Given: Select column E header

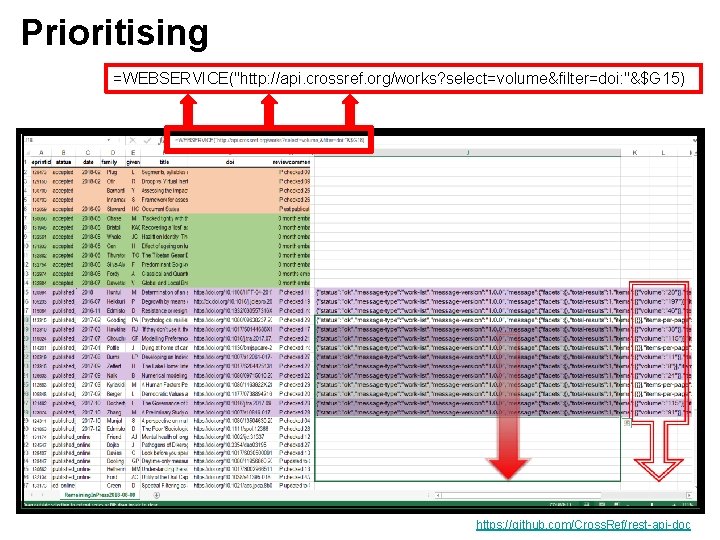Looking at the screenshot, I should 133,152.
